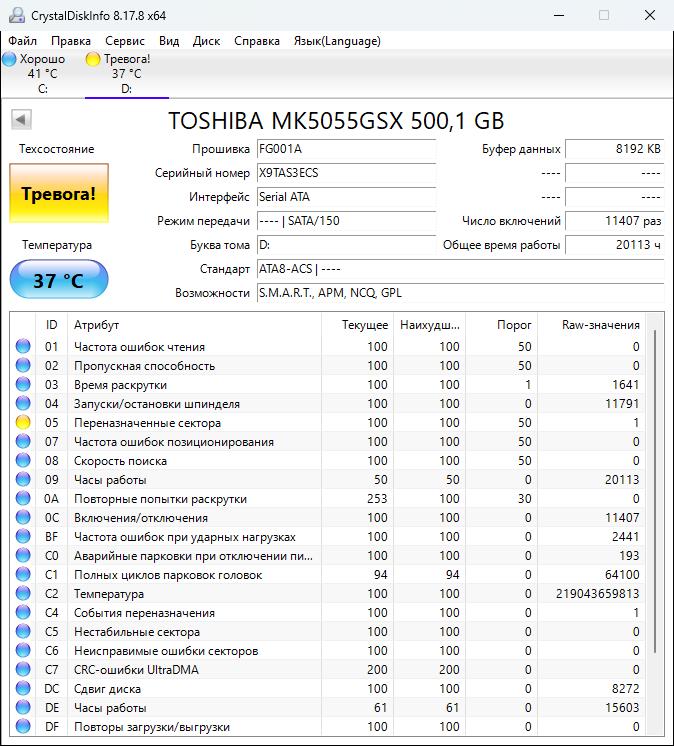Click the status orb for attribute BF
Viewport: 674px width, 746px height.
tap(23, 537)
